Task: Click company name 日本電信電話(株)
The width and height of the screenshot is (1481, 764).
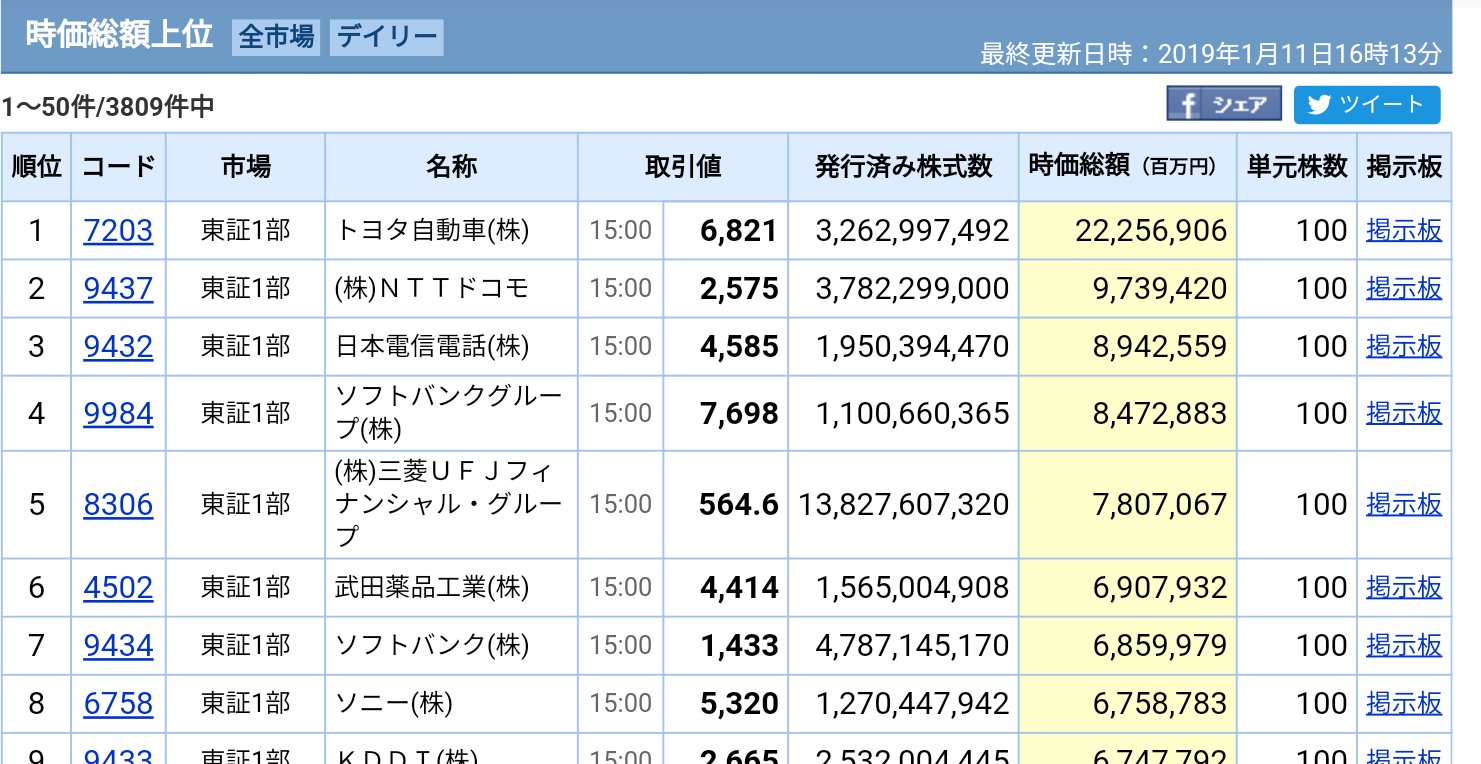Action: coord(432,347)
